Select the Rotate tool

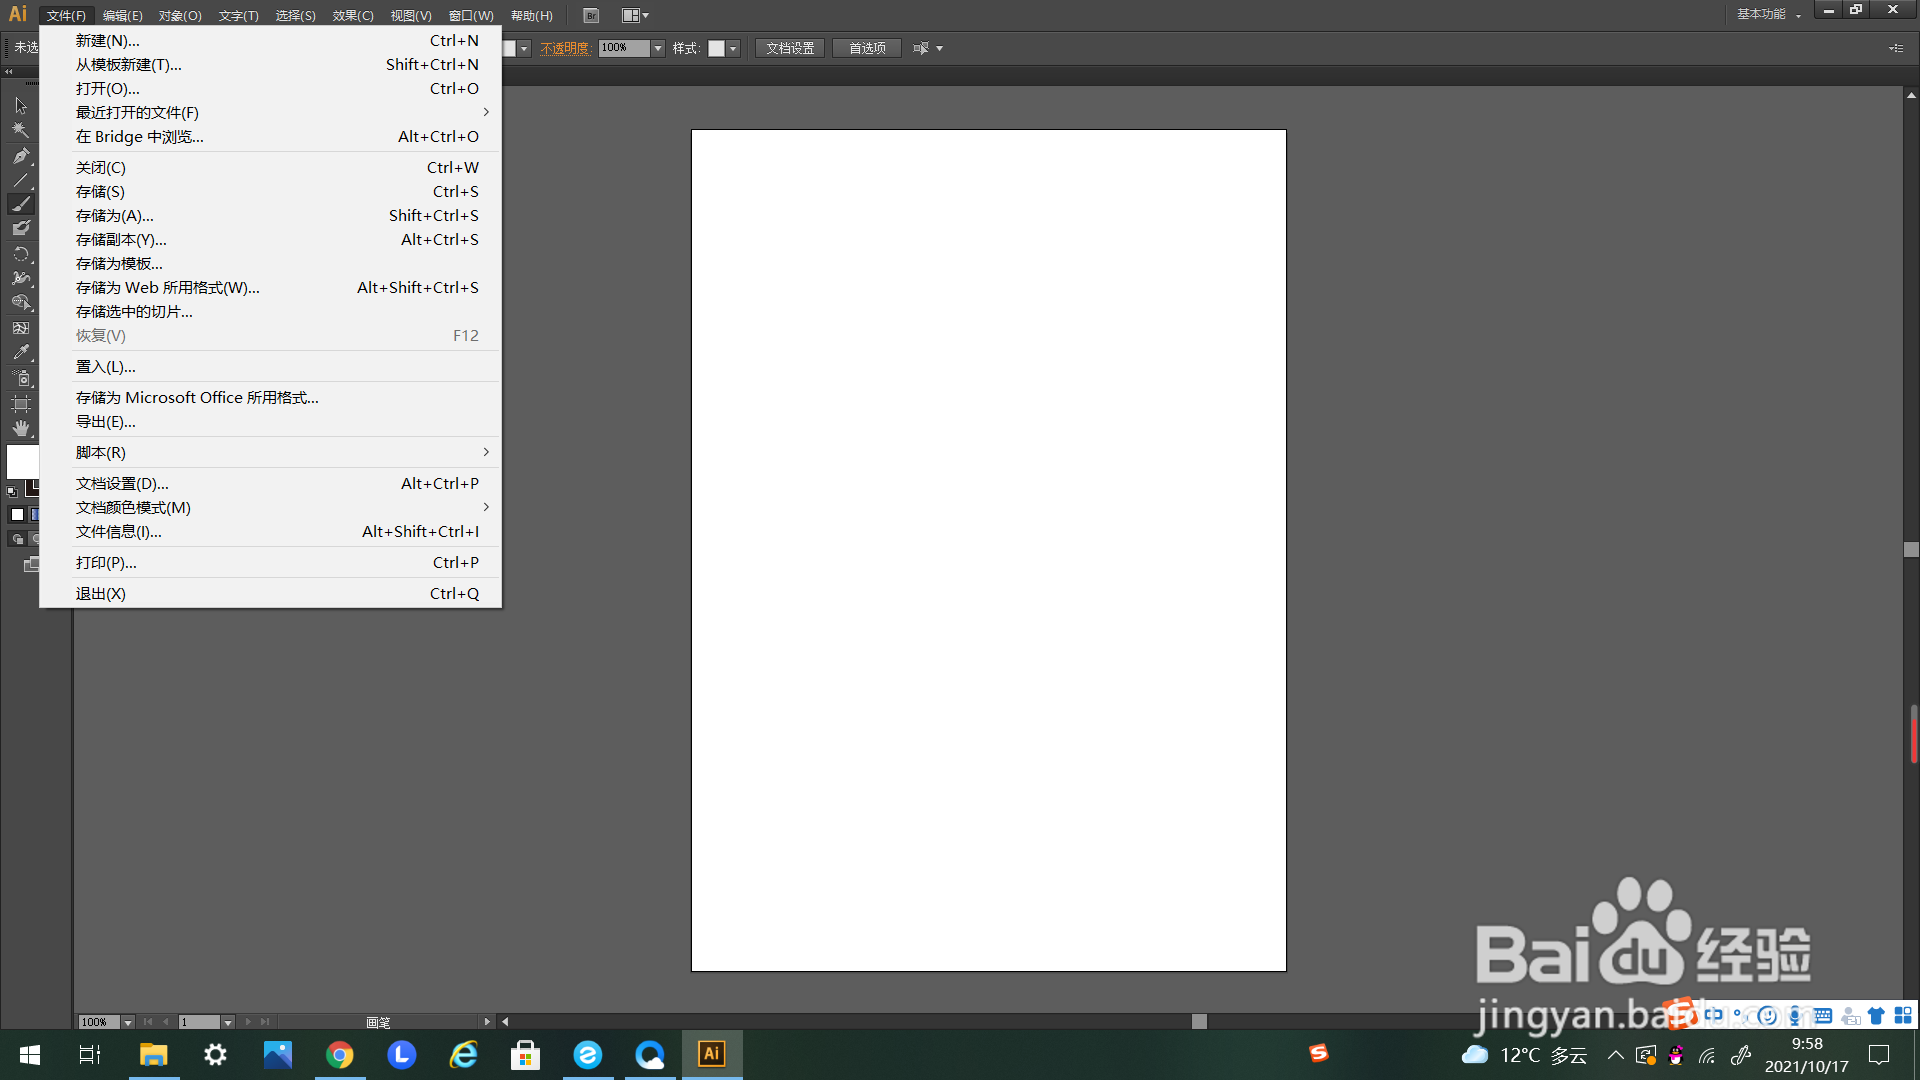click(x=21, y=254)
